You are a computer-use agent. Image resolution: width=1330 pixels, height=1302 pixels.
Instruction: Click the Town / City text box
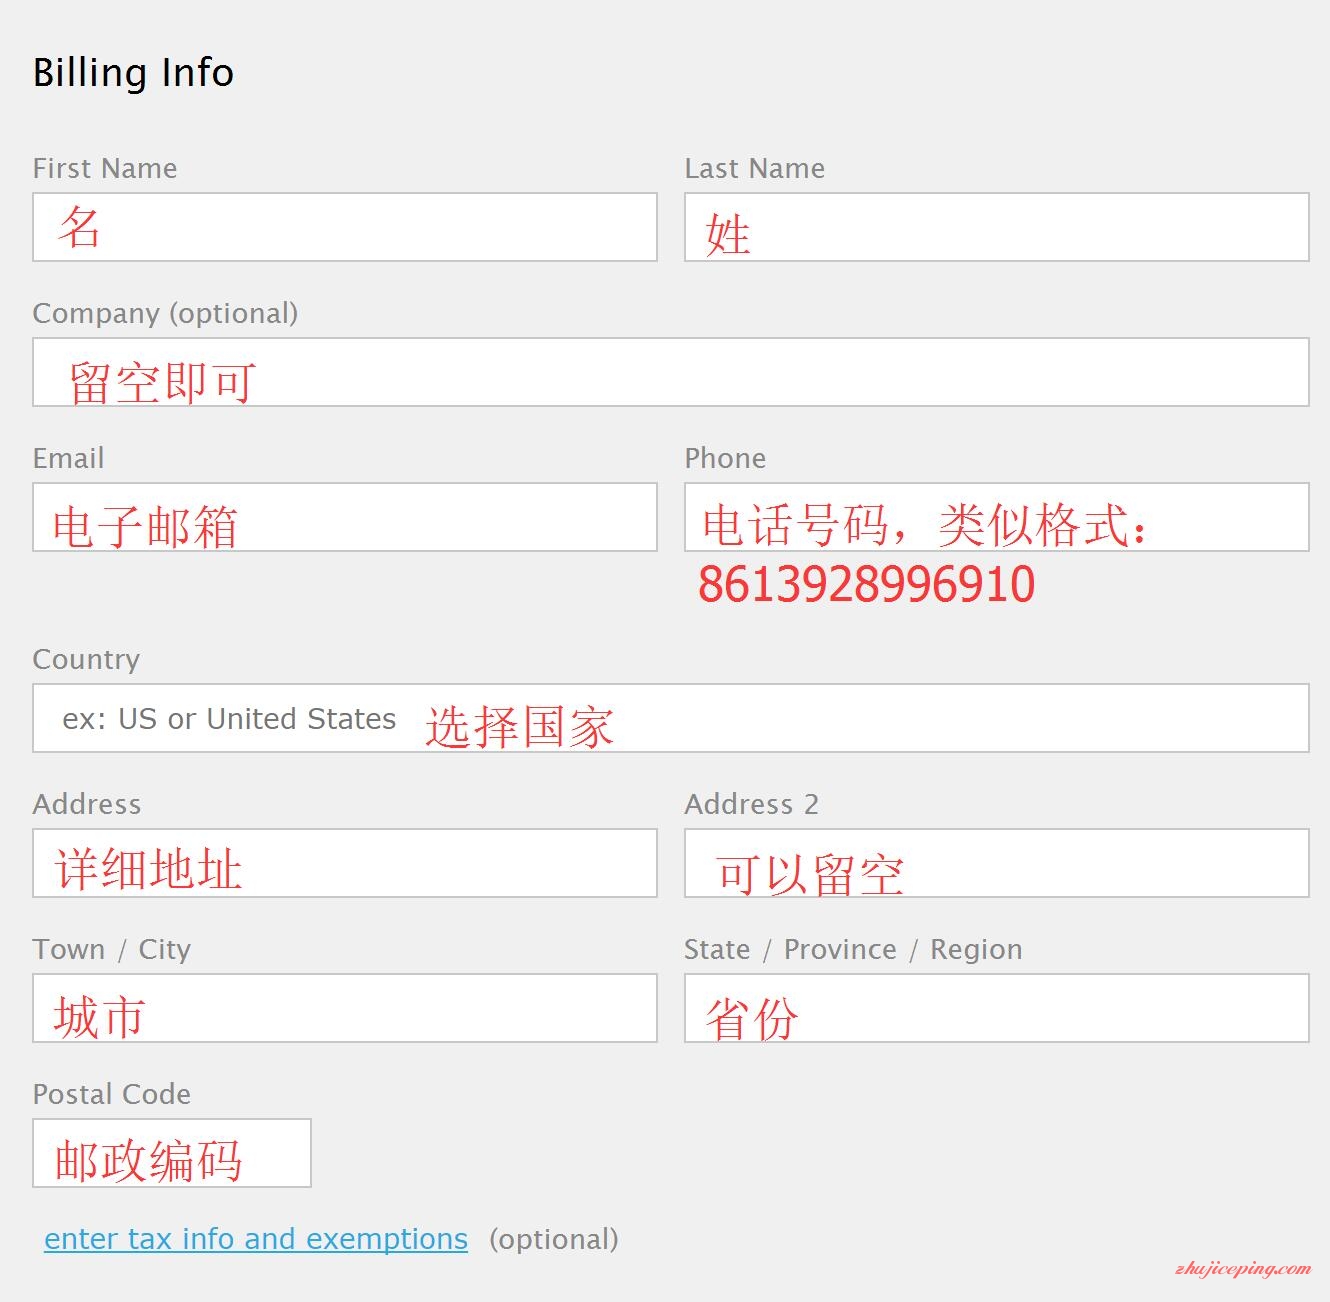coord(344,1008)
